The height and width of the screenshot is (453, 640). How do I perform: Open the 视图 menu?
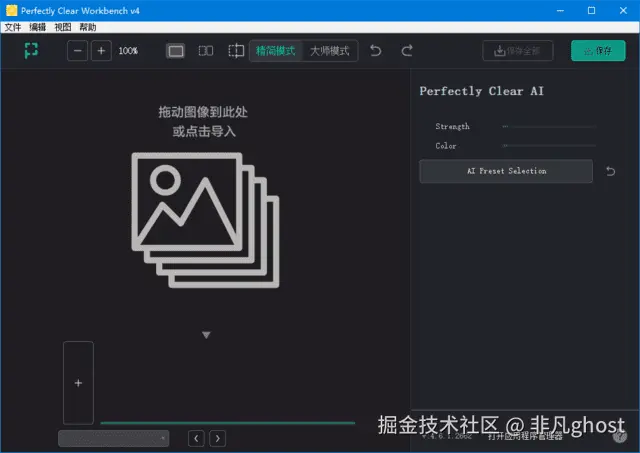pyautogui.click(x=62, y=27)
